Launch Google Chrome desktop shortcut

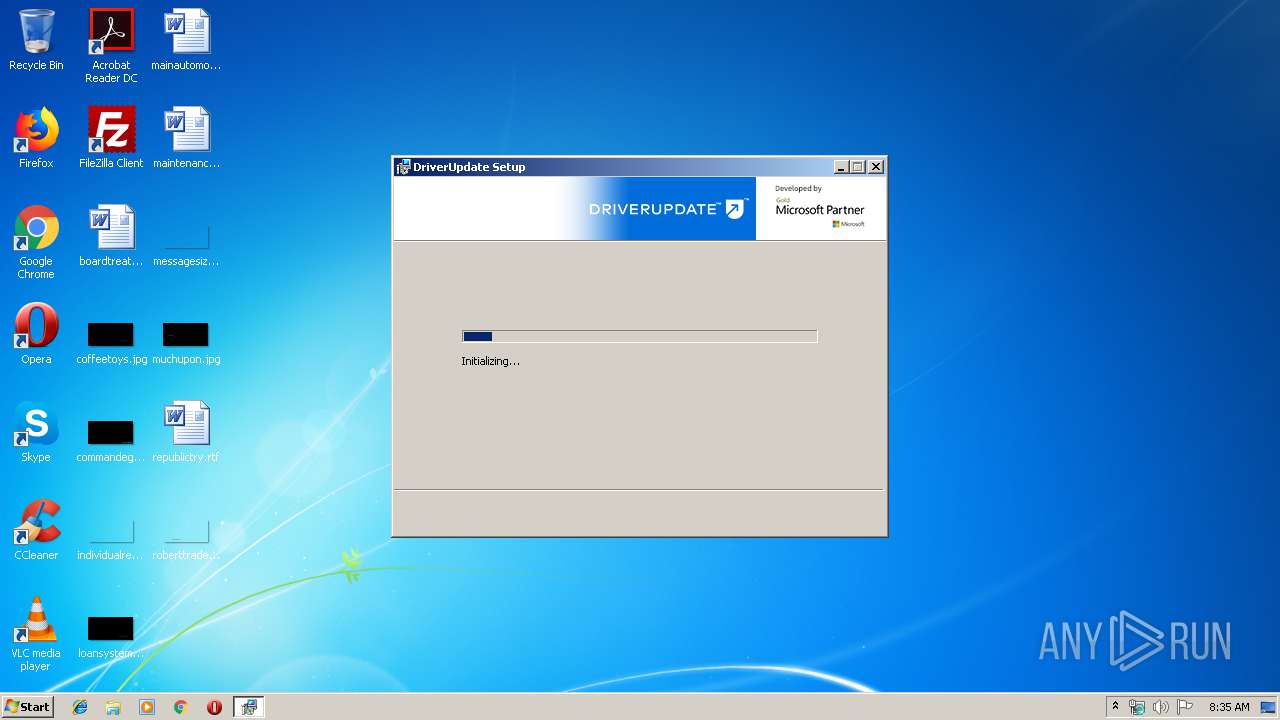(x=36, y=242)
